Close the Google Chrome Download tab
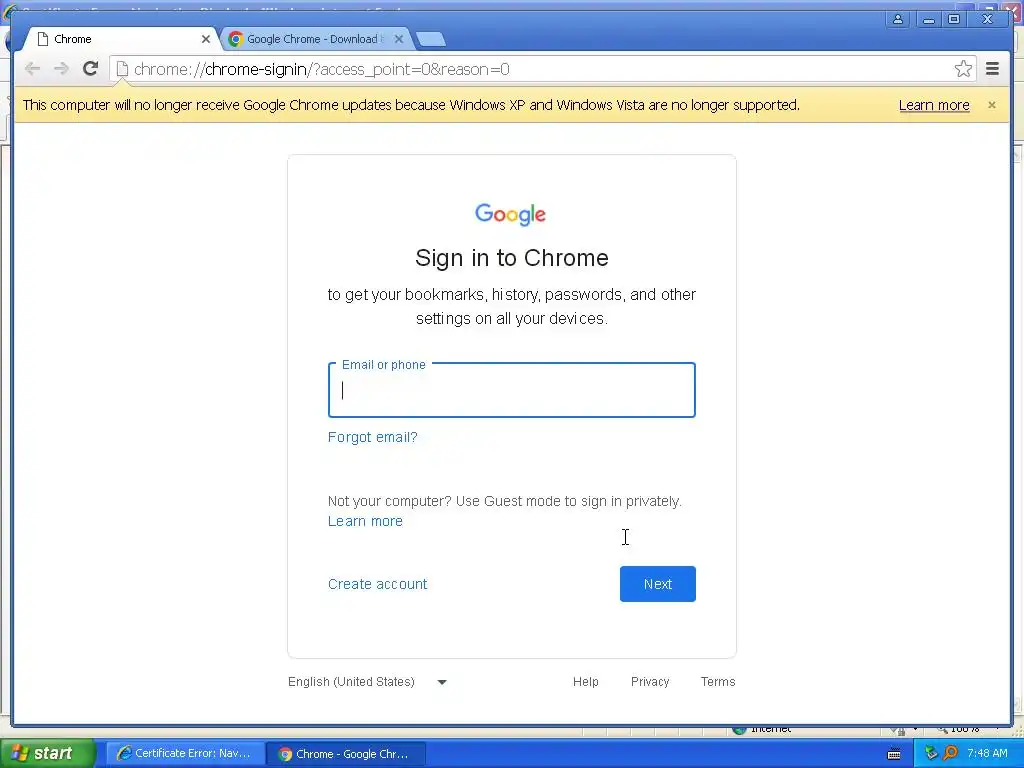 pos(398,39)
